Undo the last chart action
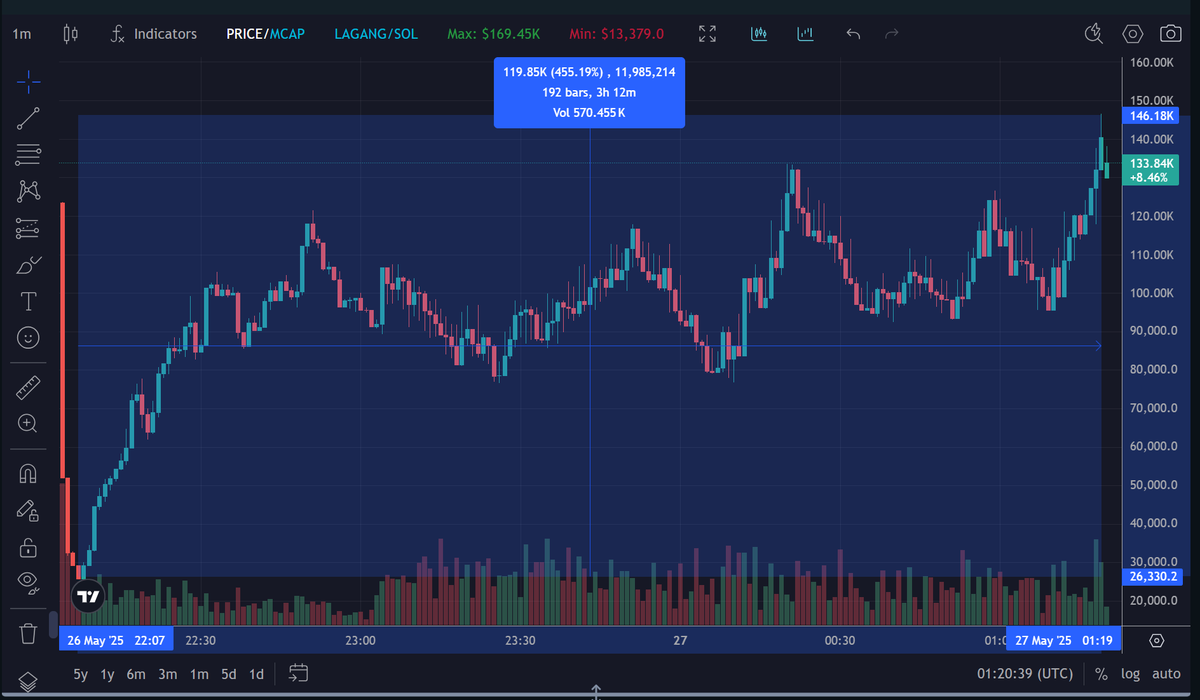 (x=853, y=34)
